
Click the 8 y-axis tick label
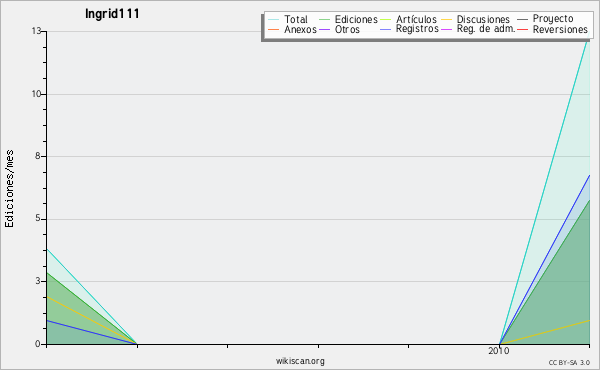[38, 156]
